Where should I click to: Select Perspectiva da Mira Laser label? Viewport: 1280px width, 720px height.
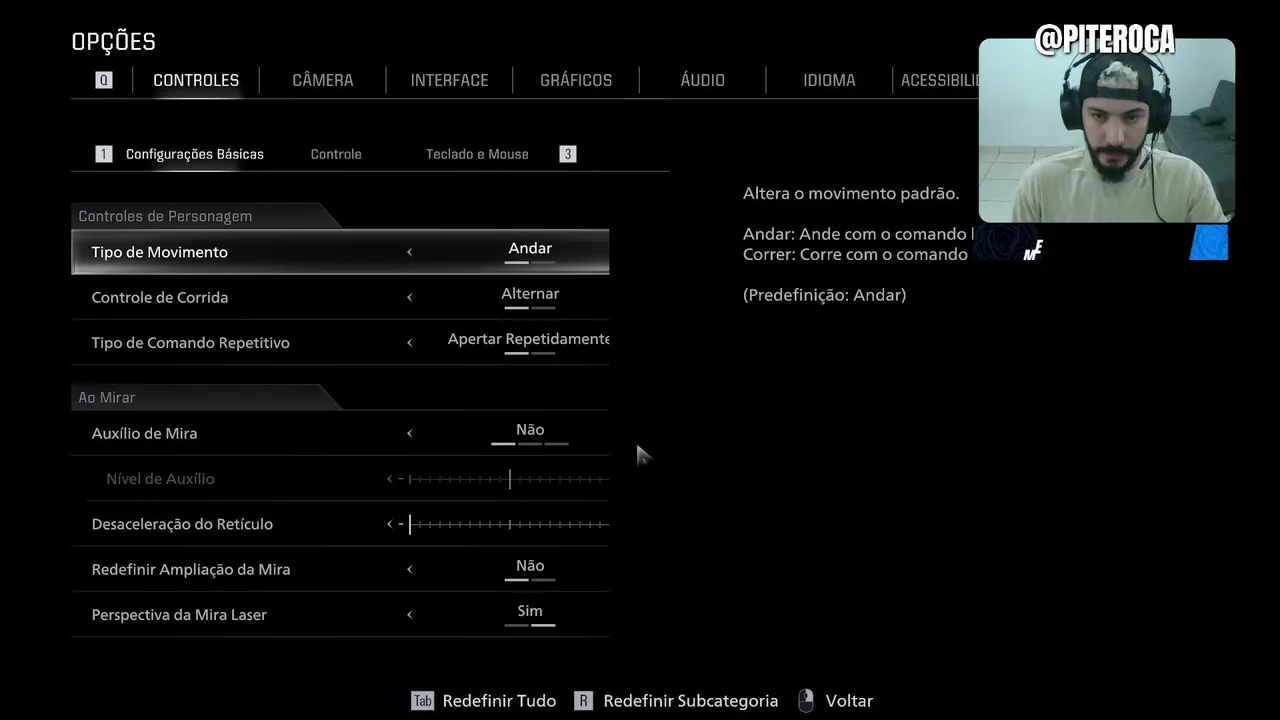click(x=179, y=614)
